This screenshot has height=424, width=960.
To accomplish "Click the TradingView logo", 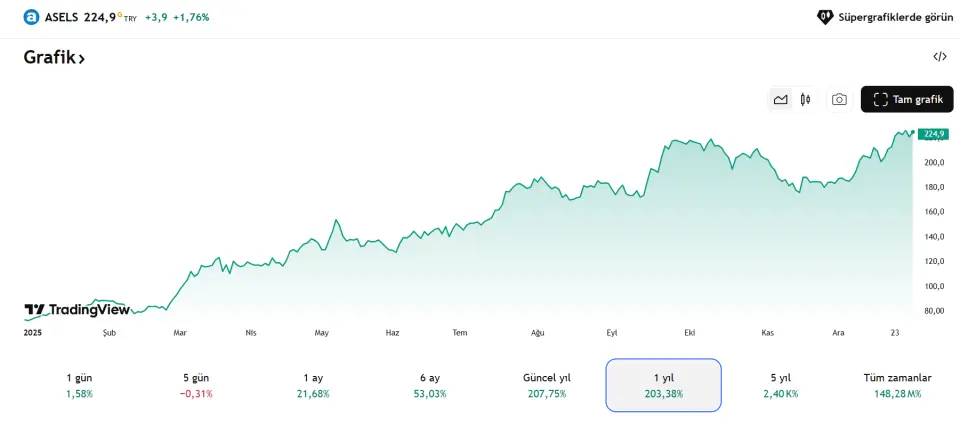I will tap(77, 310).
